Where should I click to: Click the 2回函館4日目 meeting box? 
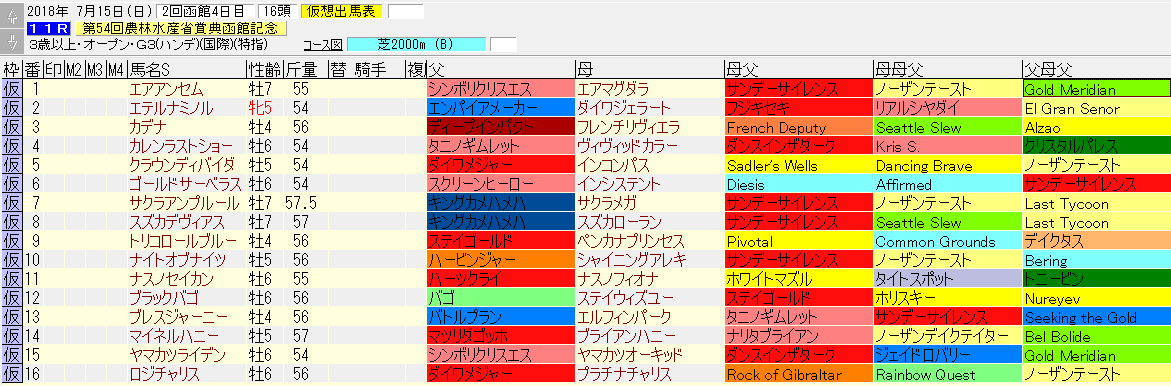(x=205, y=11)
